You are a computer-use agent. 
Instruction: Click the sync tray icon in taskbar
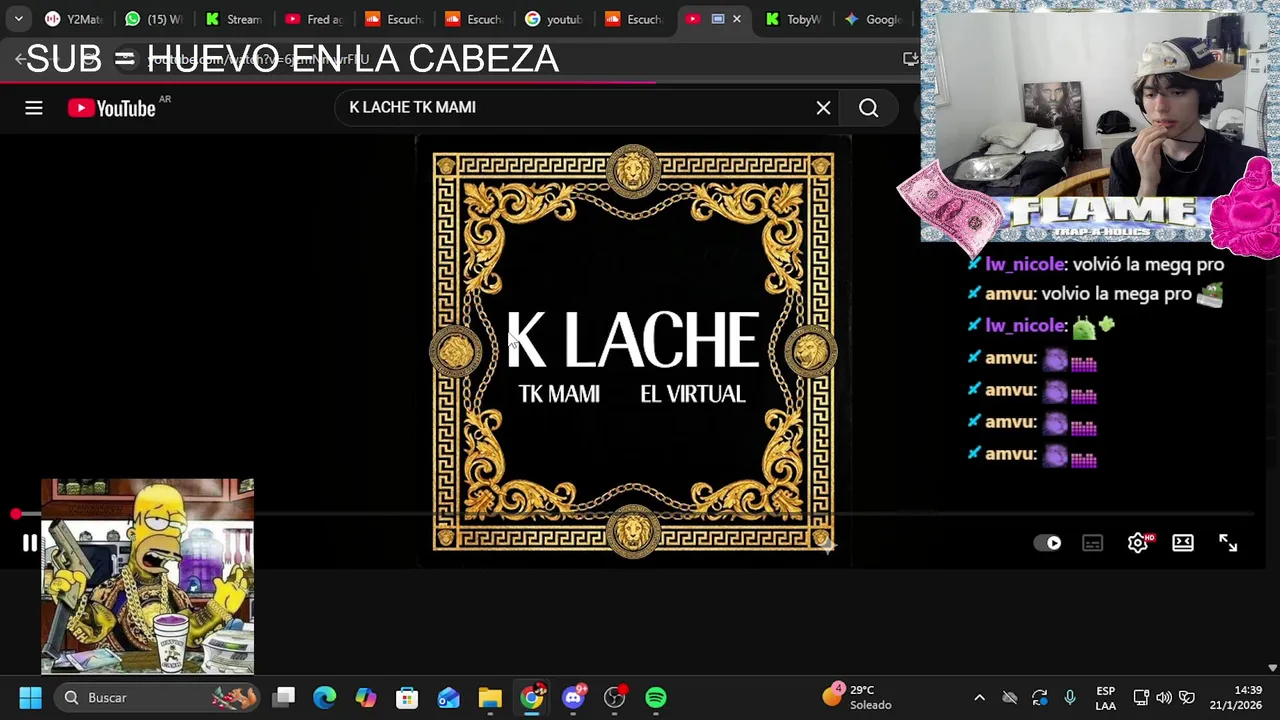click(1040, 697)
